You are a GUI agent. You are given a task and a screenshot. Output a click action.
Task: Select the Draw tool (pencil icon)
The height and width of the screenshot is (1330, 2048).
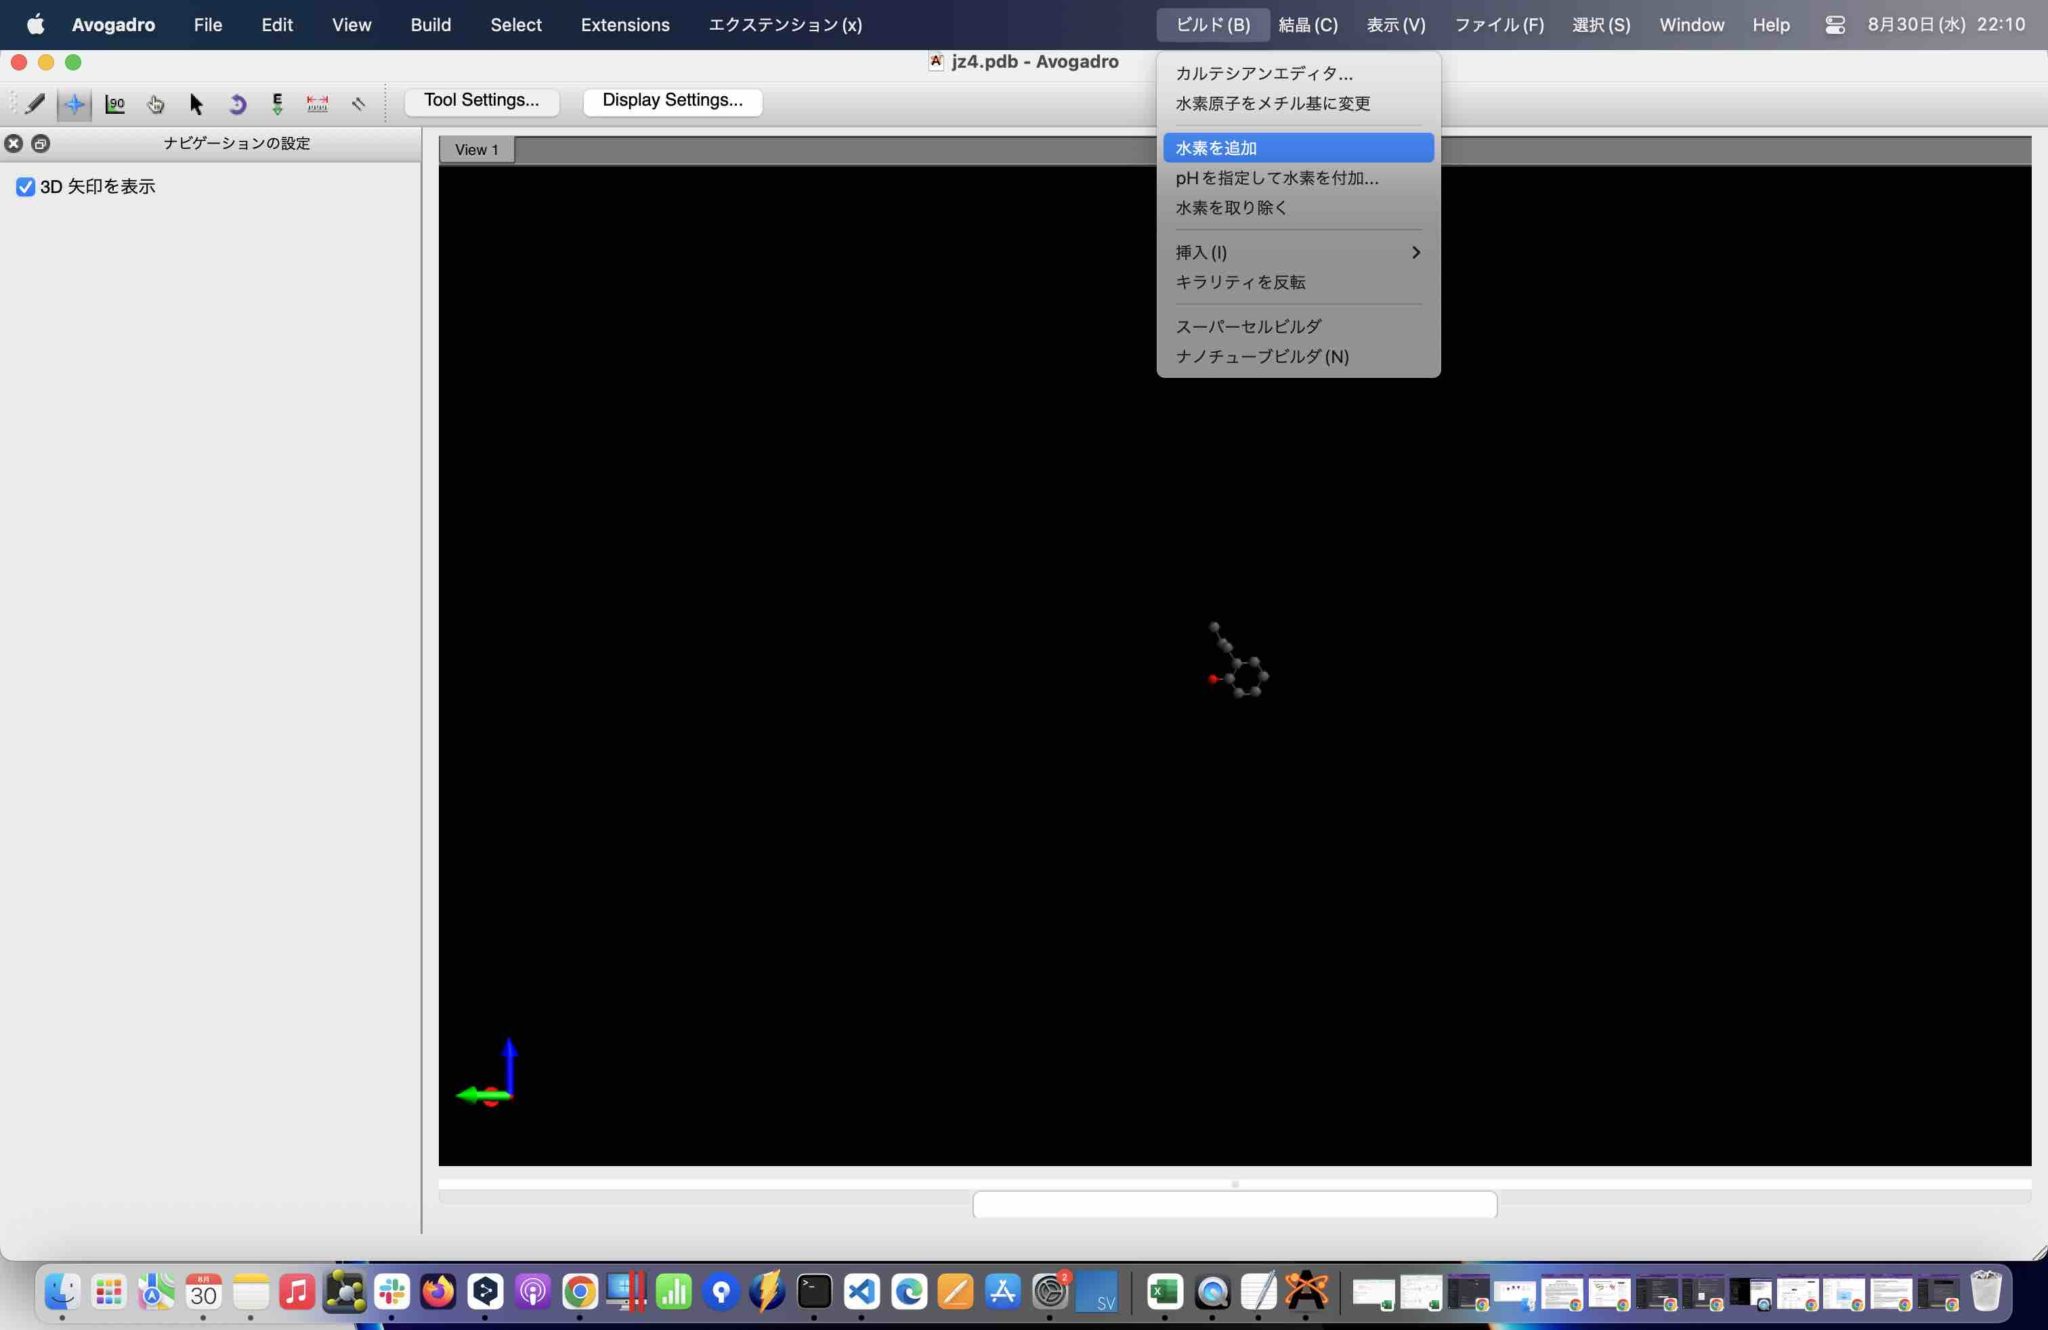pos(36,103)
